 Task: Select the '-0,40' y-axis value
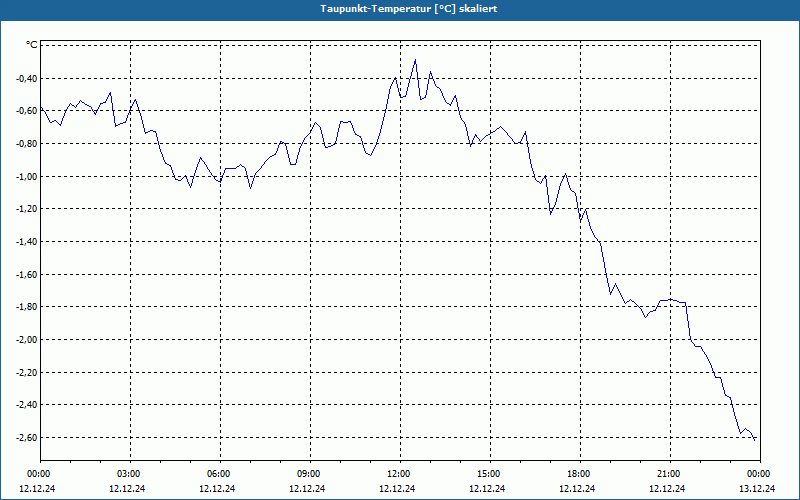[28, 78]
